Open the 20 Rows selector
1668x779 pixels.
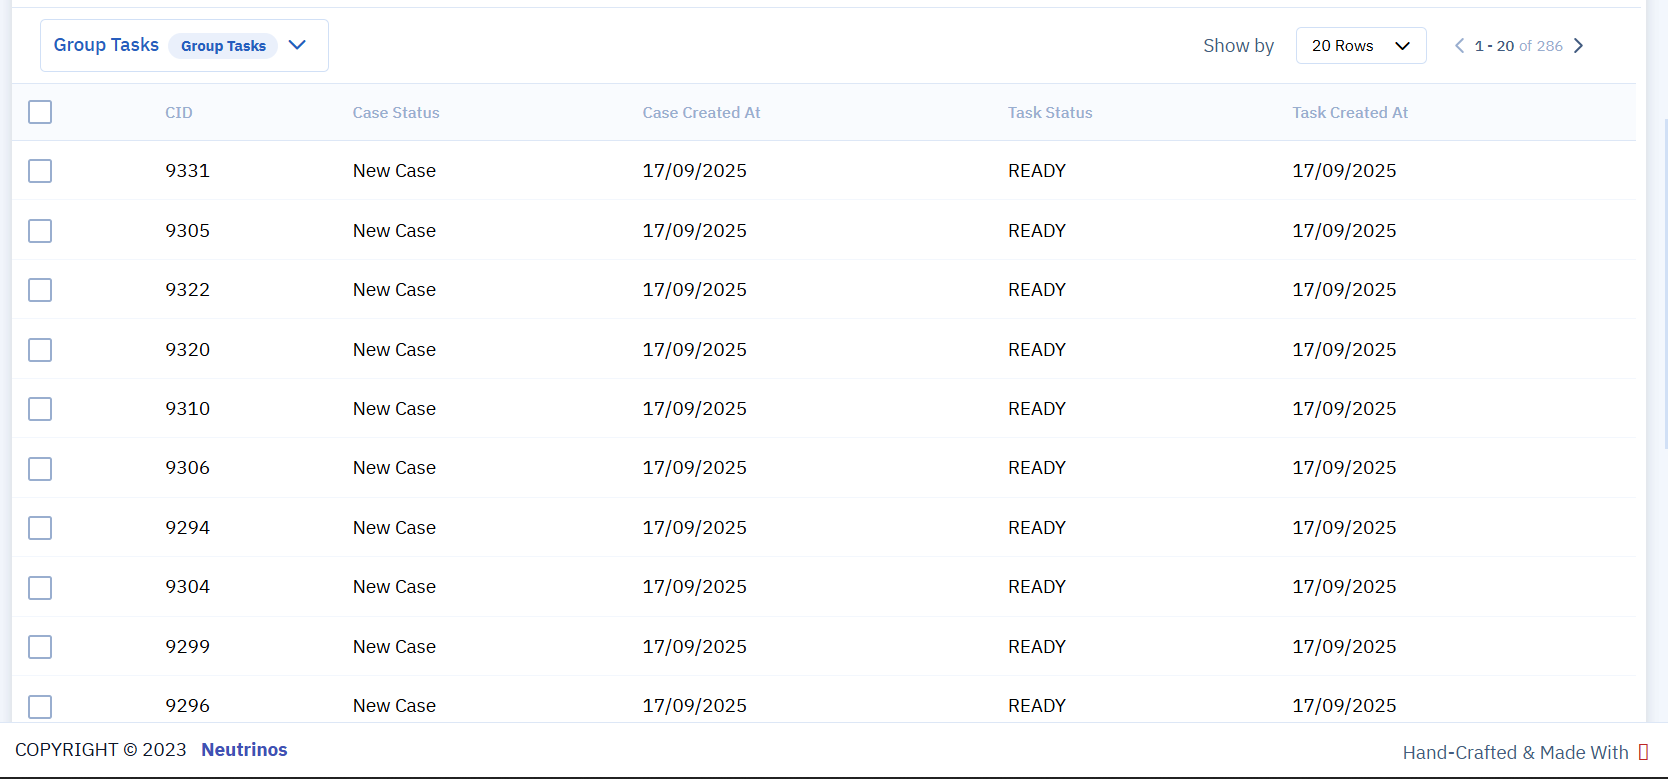(x=1360, y=46)
